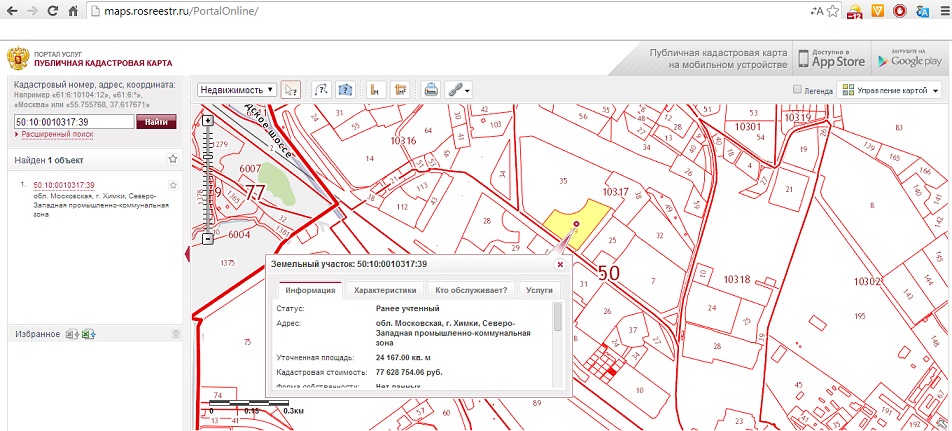Click the value 77 628 754.06 руб.
Image resolution: width=952 pixels, height=431 pixels.
pos(409,372)
